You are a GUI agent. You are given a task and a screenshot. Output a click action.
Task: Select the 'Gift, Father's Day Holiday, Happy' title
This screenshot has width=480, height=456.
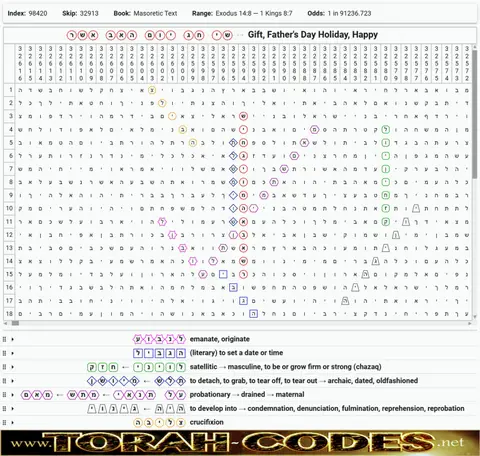[313, 35]
